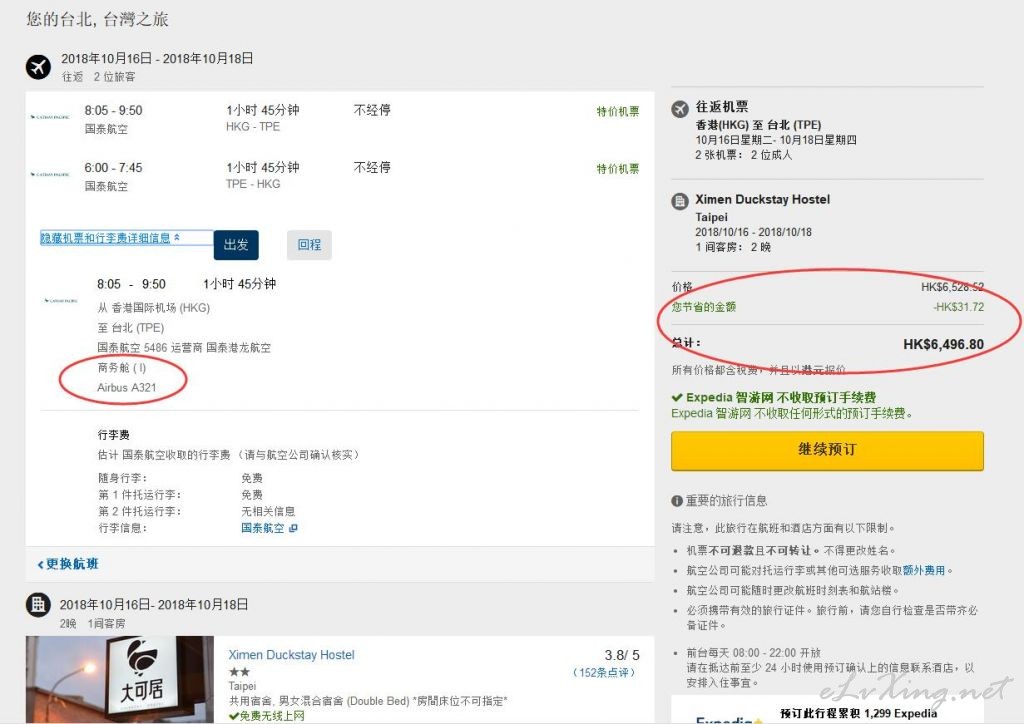Click the 特价机票 label on 8:05 flight
1024x724 pixels.
(618, 112)
